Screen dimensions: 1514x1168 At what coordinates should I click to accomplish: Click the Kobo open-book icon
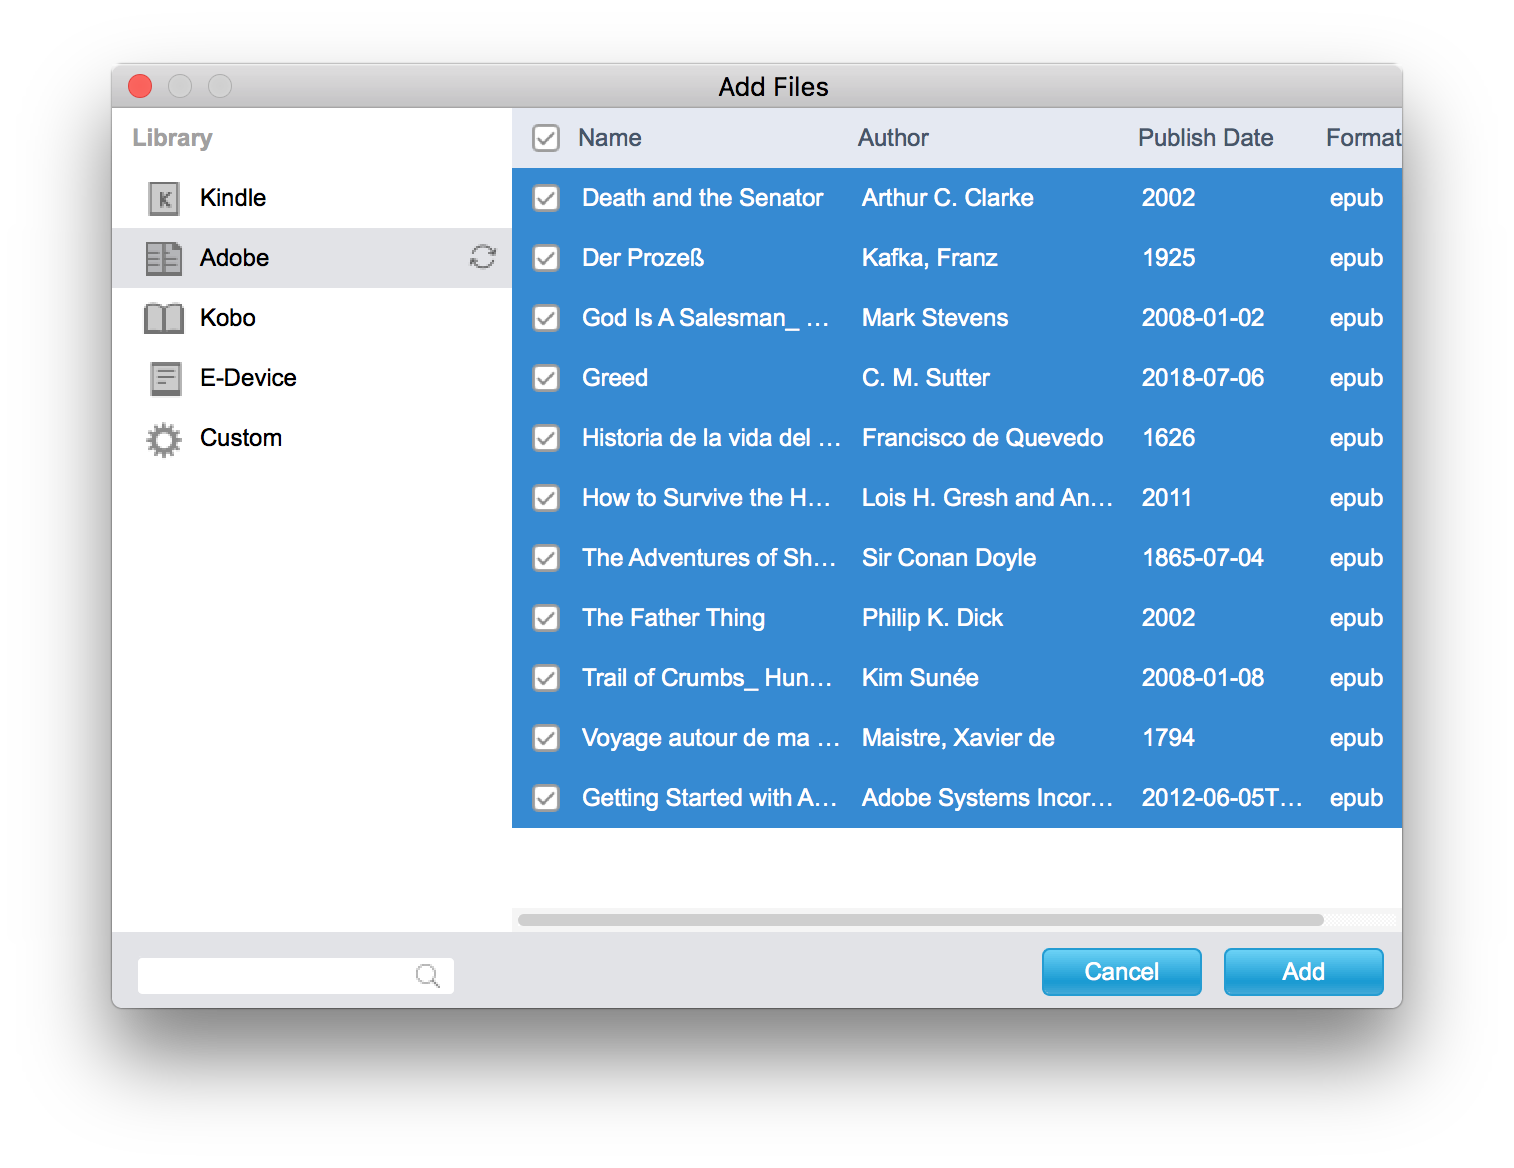click(x=164, y=318)
